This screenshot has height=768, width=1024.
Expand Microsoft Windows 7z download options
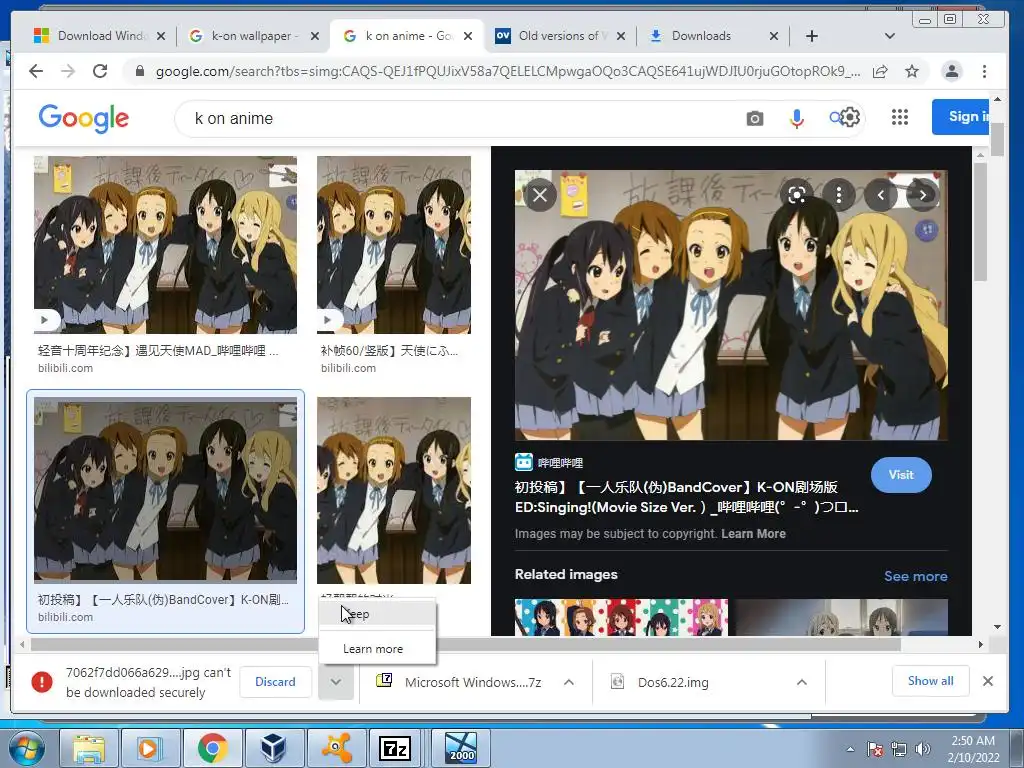569,682
